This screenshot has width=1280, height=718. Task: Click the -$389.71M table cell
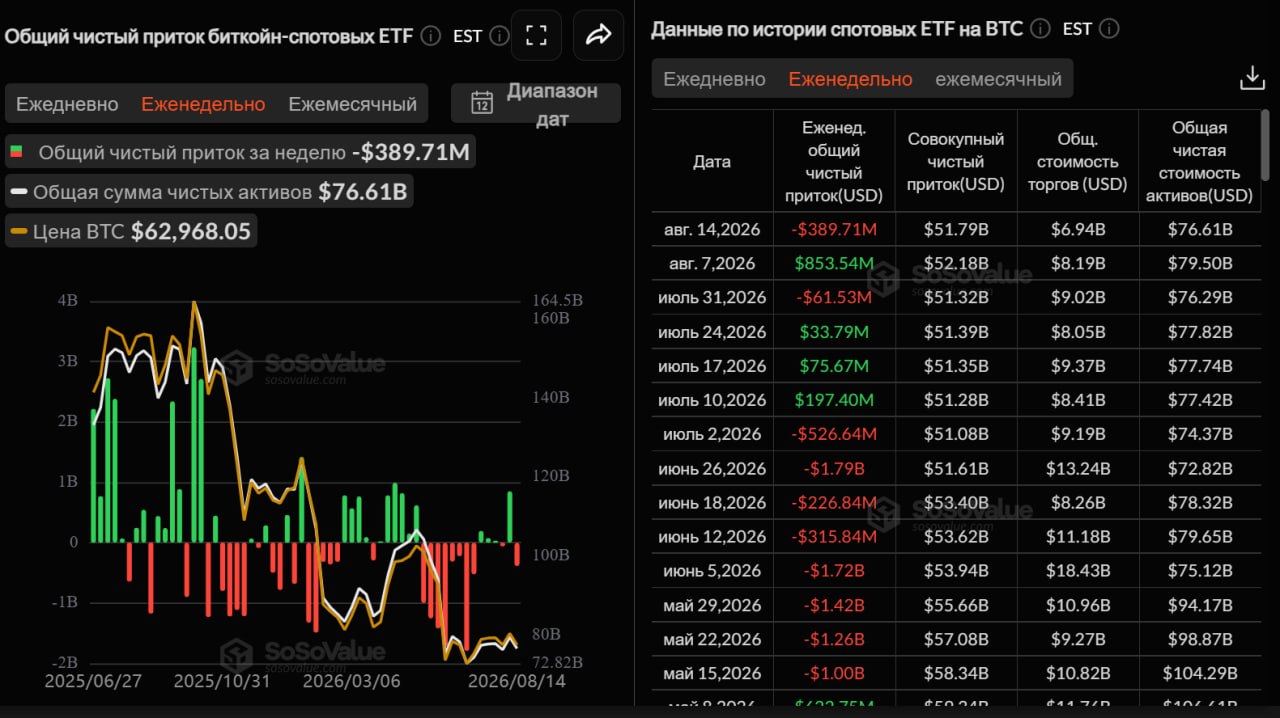point(834,229)
